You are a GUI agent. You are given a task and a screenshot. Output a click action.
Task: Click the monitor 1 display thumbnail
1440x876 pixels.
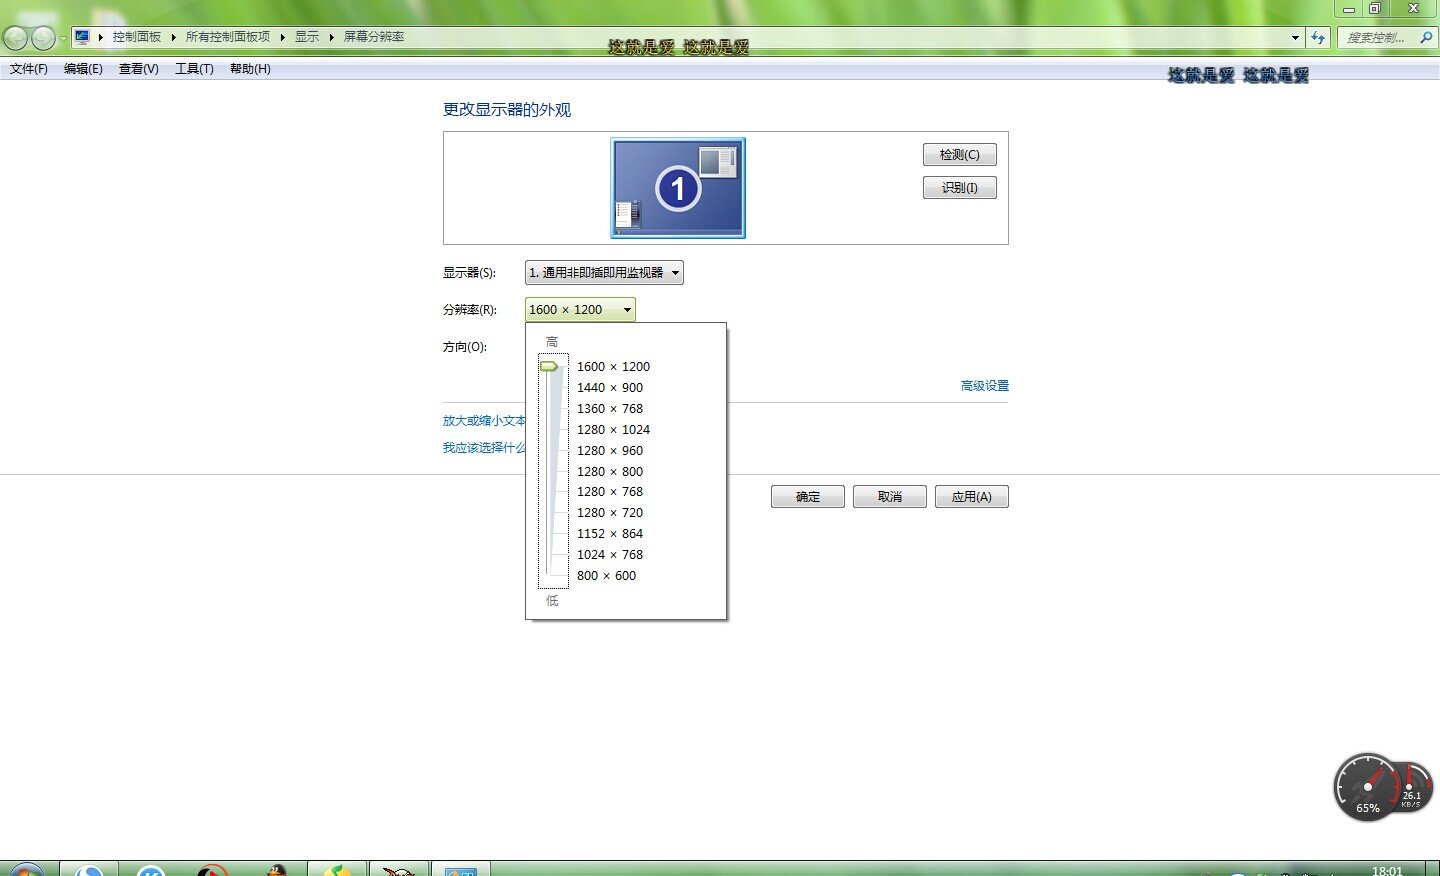click(677, 188)
